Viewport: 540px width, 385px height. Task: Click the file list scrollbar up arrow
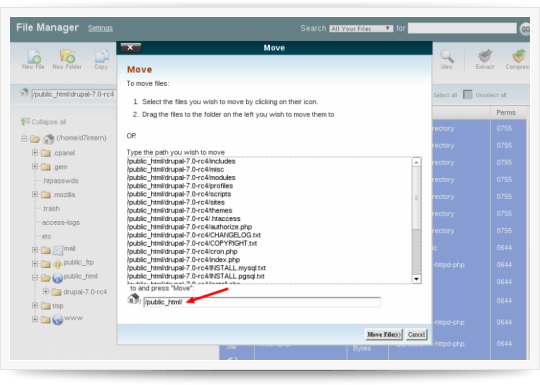coord(416,162)
